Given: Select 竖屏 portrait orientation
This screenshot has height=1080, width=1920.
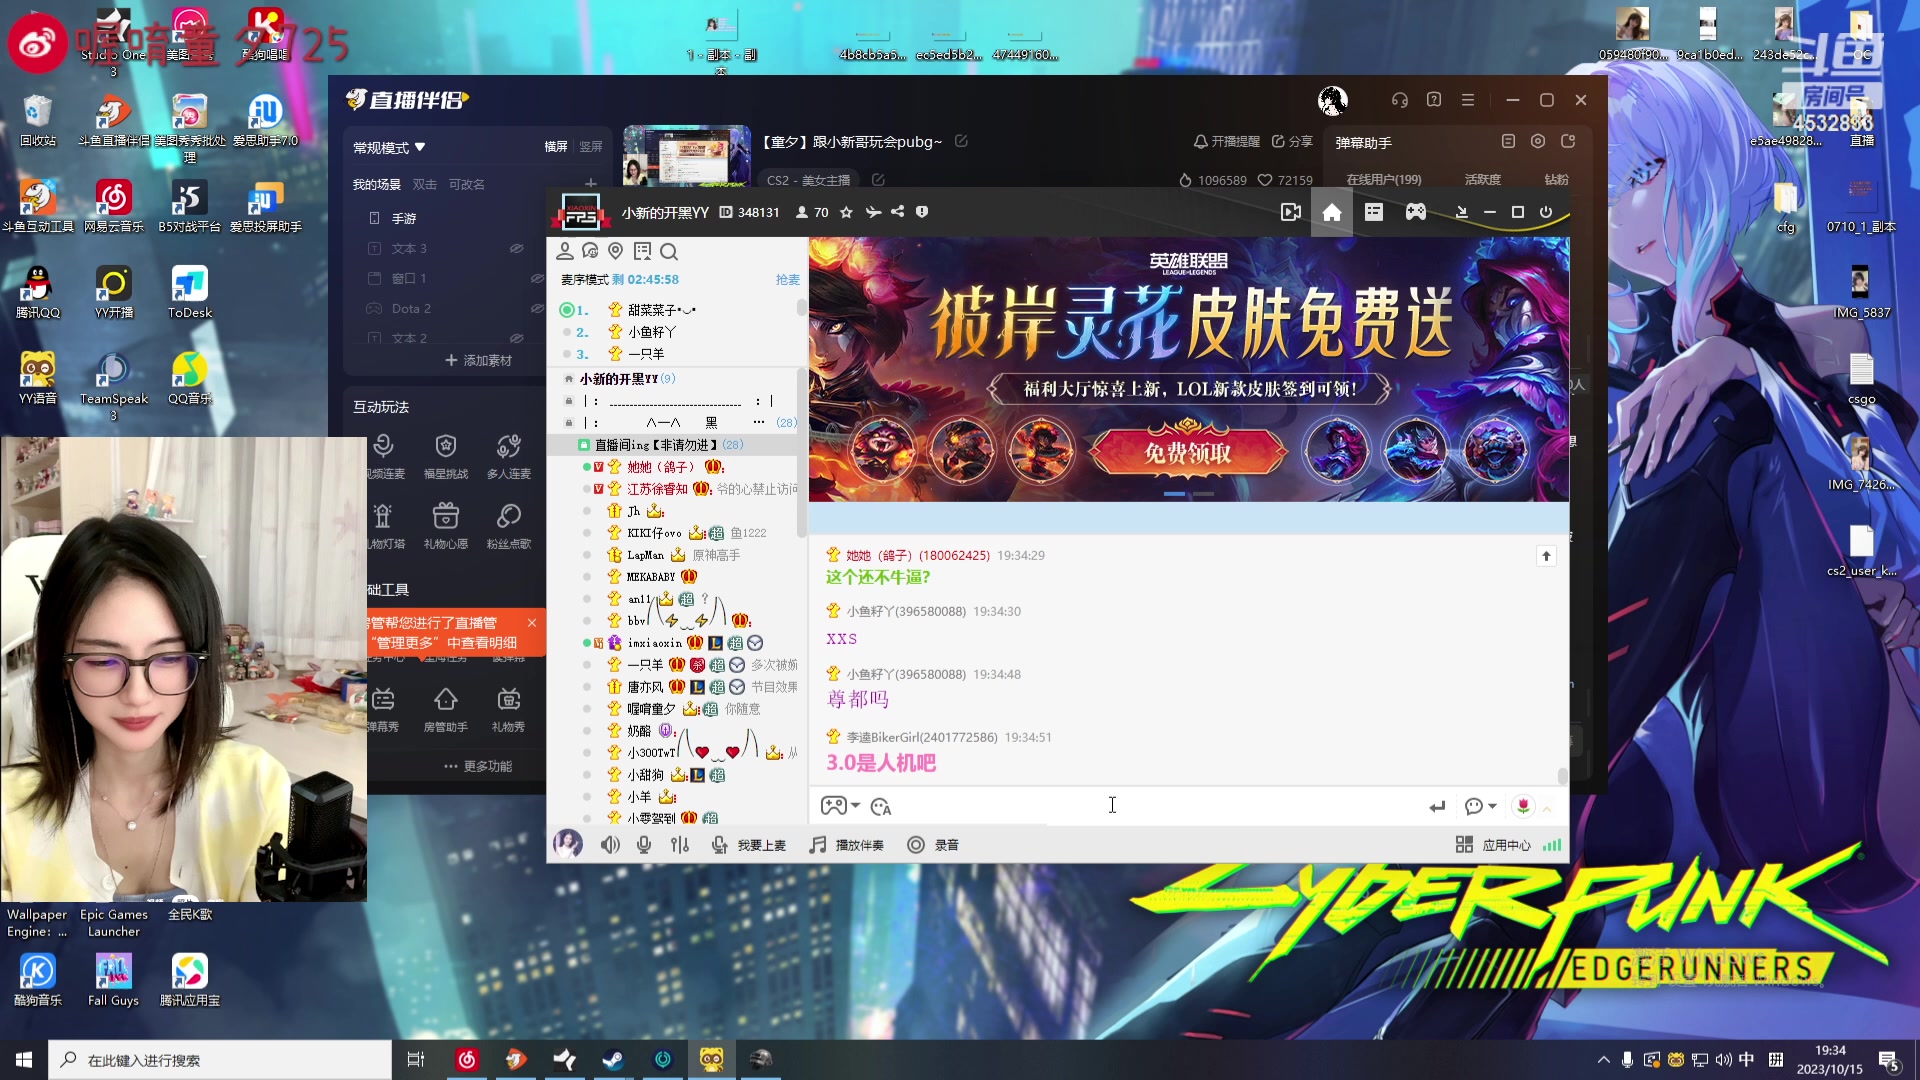Looking at the screenshot, I should pyautogui.click(x=590, y=147).
